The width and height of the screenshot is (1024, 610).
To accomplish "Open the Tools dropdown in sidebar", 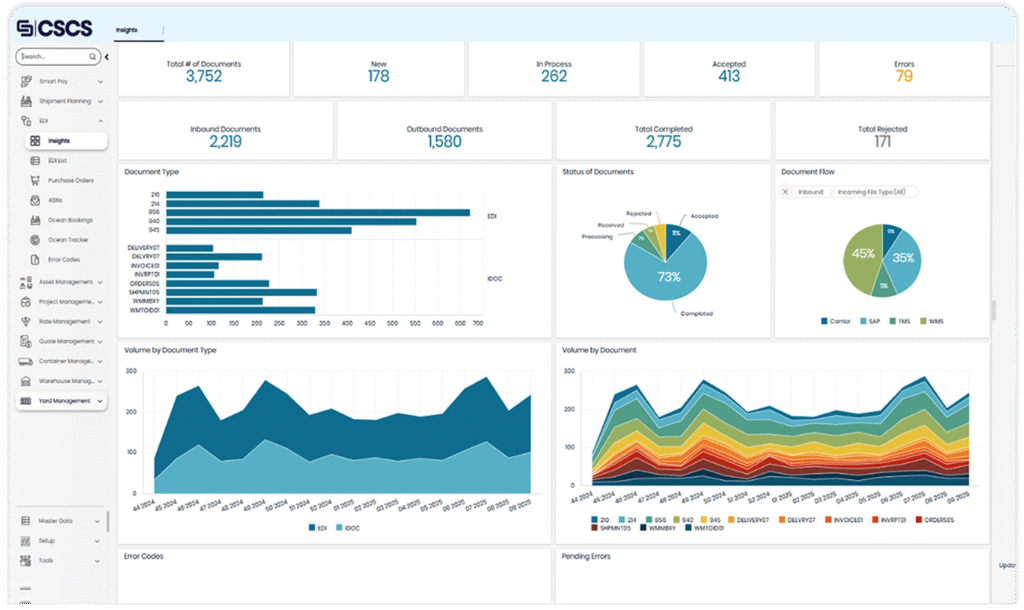I will pos(60,561).
